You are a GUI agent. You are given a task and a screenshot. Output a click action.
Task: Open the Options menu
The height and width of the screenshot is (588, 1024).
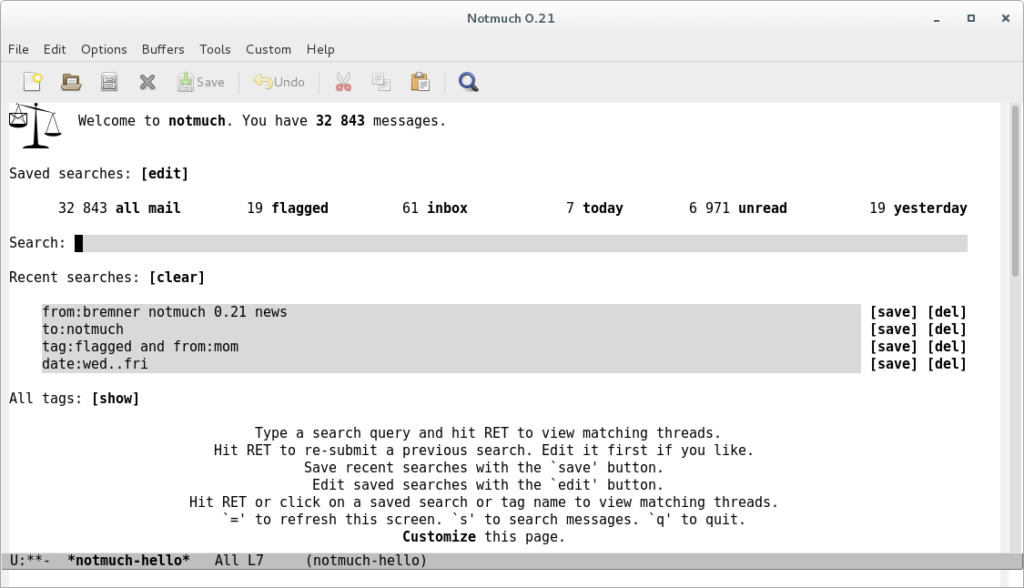[104, 49]
